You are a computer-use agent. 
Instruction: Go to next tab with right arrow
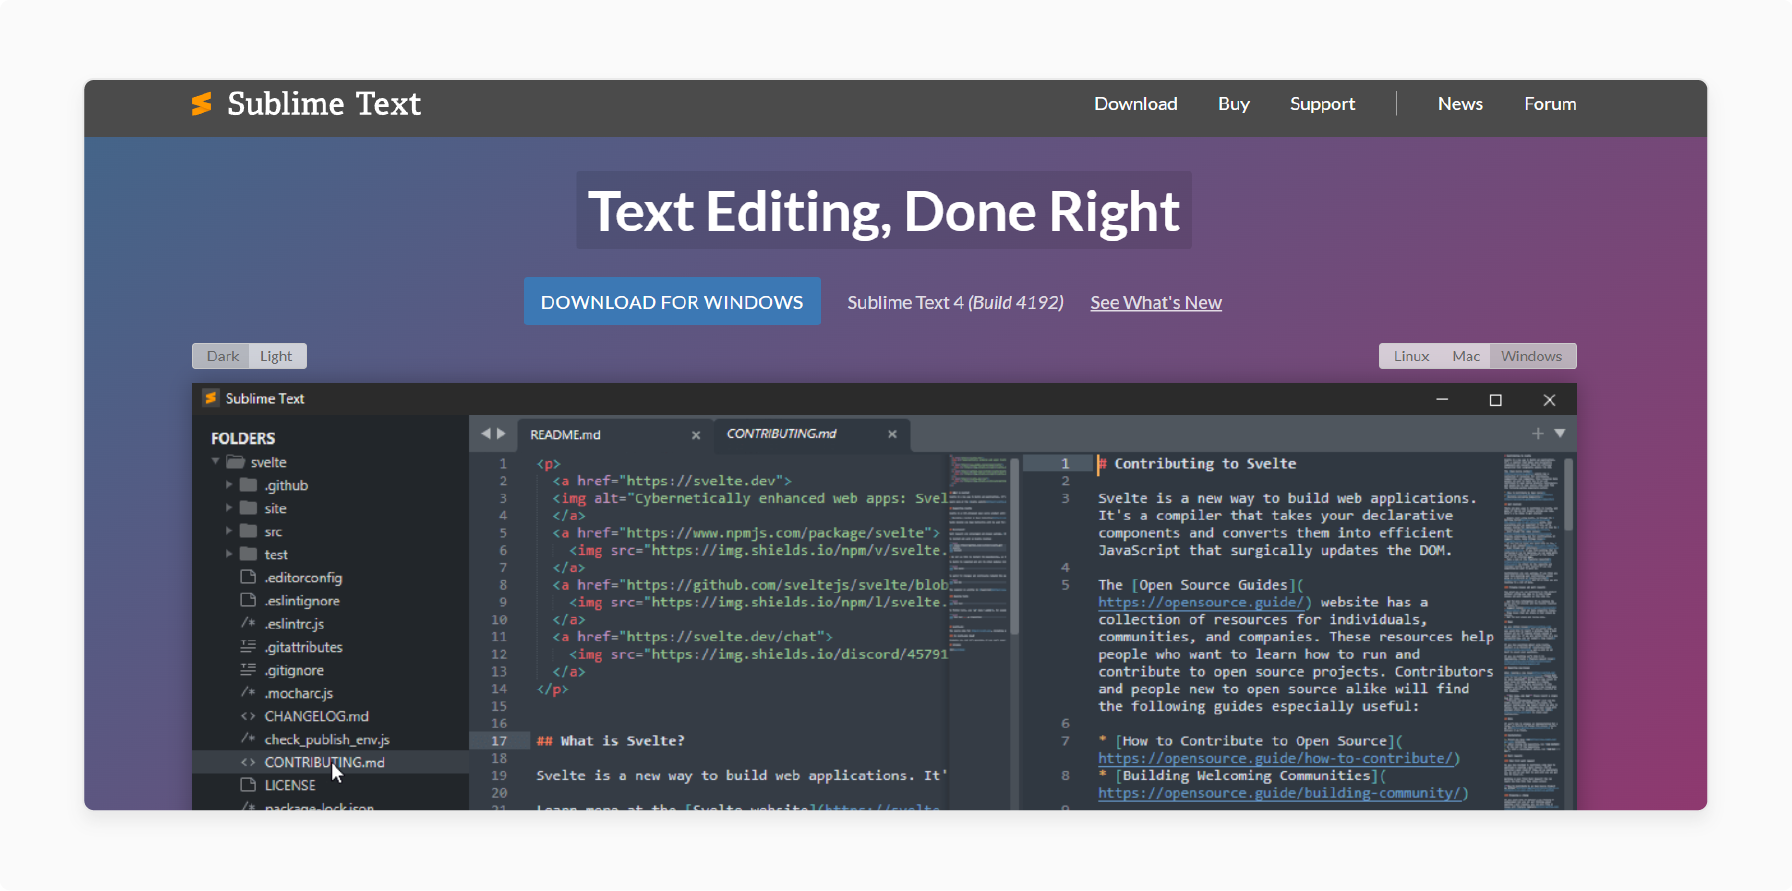(x=501, y=434)
